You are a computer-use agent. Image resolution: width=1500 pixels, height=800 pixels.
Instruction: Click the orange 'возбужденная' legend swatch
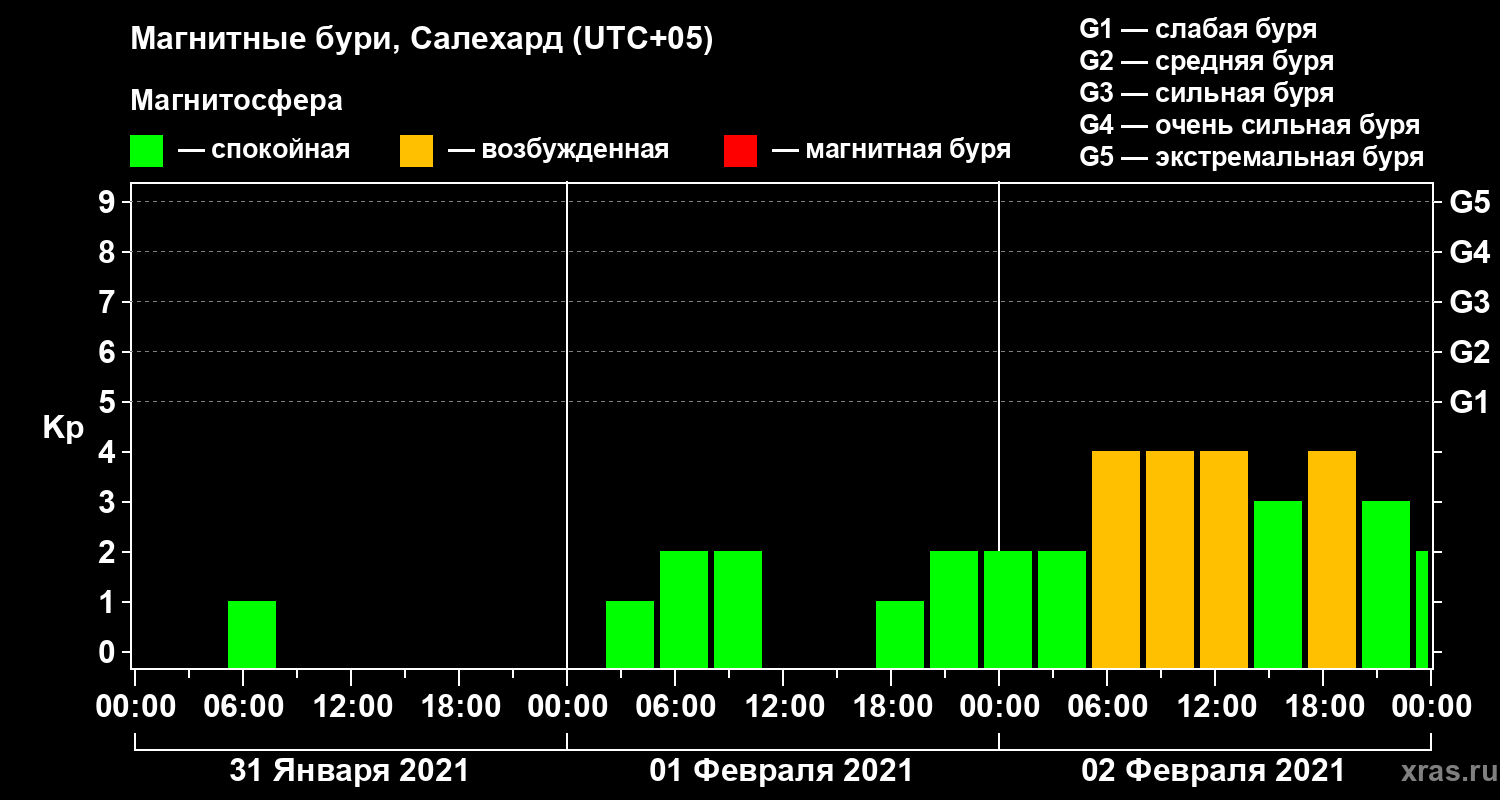tap(416, 151)
